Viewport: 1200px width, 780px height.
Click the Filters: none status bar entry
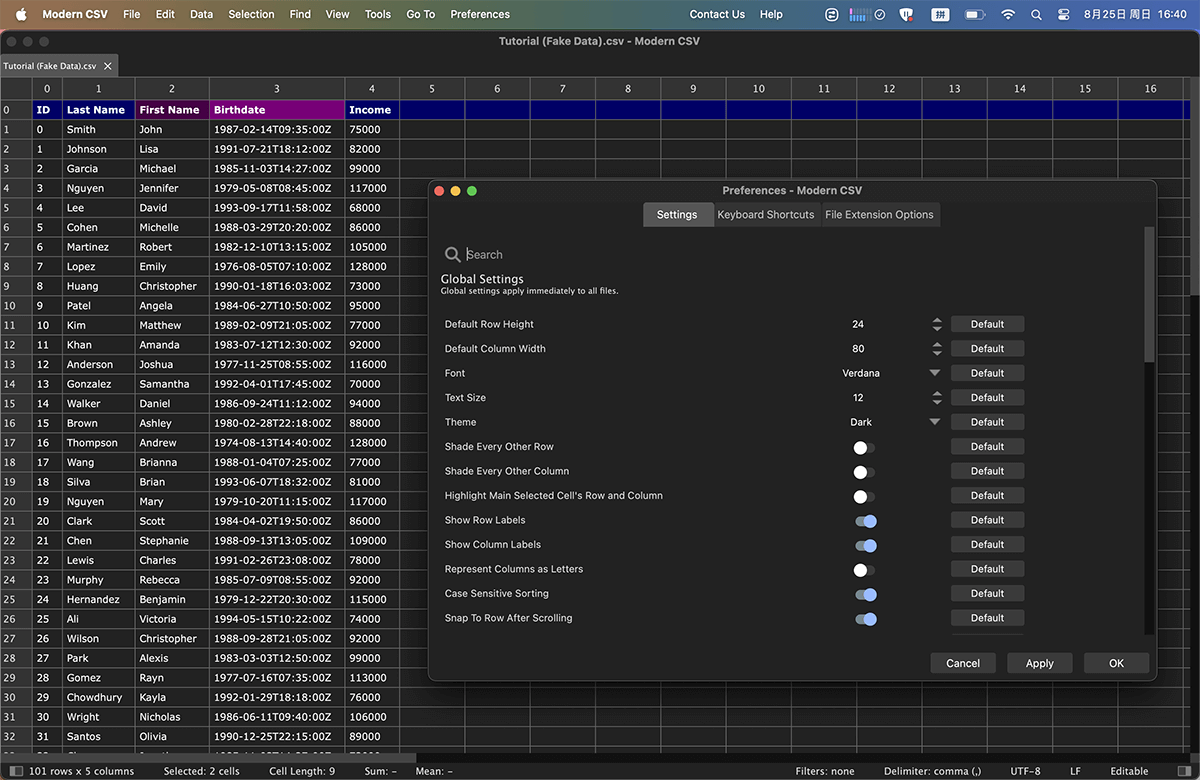click(x=825, y=772)
